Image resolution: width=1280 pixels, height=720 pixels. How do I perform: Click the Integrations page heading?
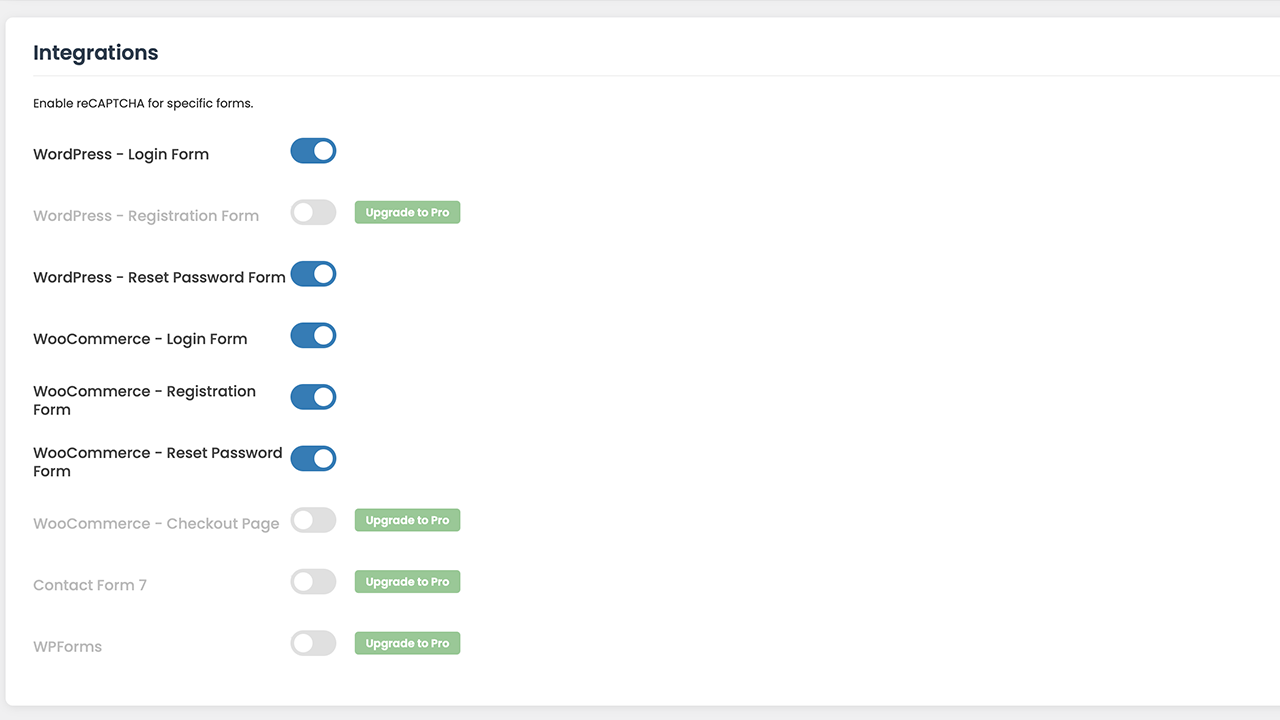pos(95,52)
